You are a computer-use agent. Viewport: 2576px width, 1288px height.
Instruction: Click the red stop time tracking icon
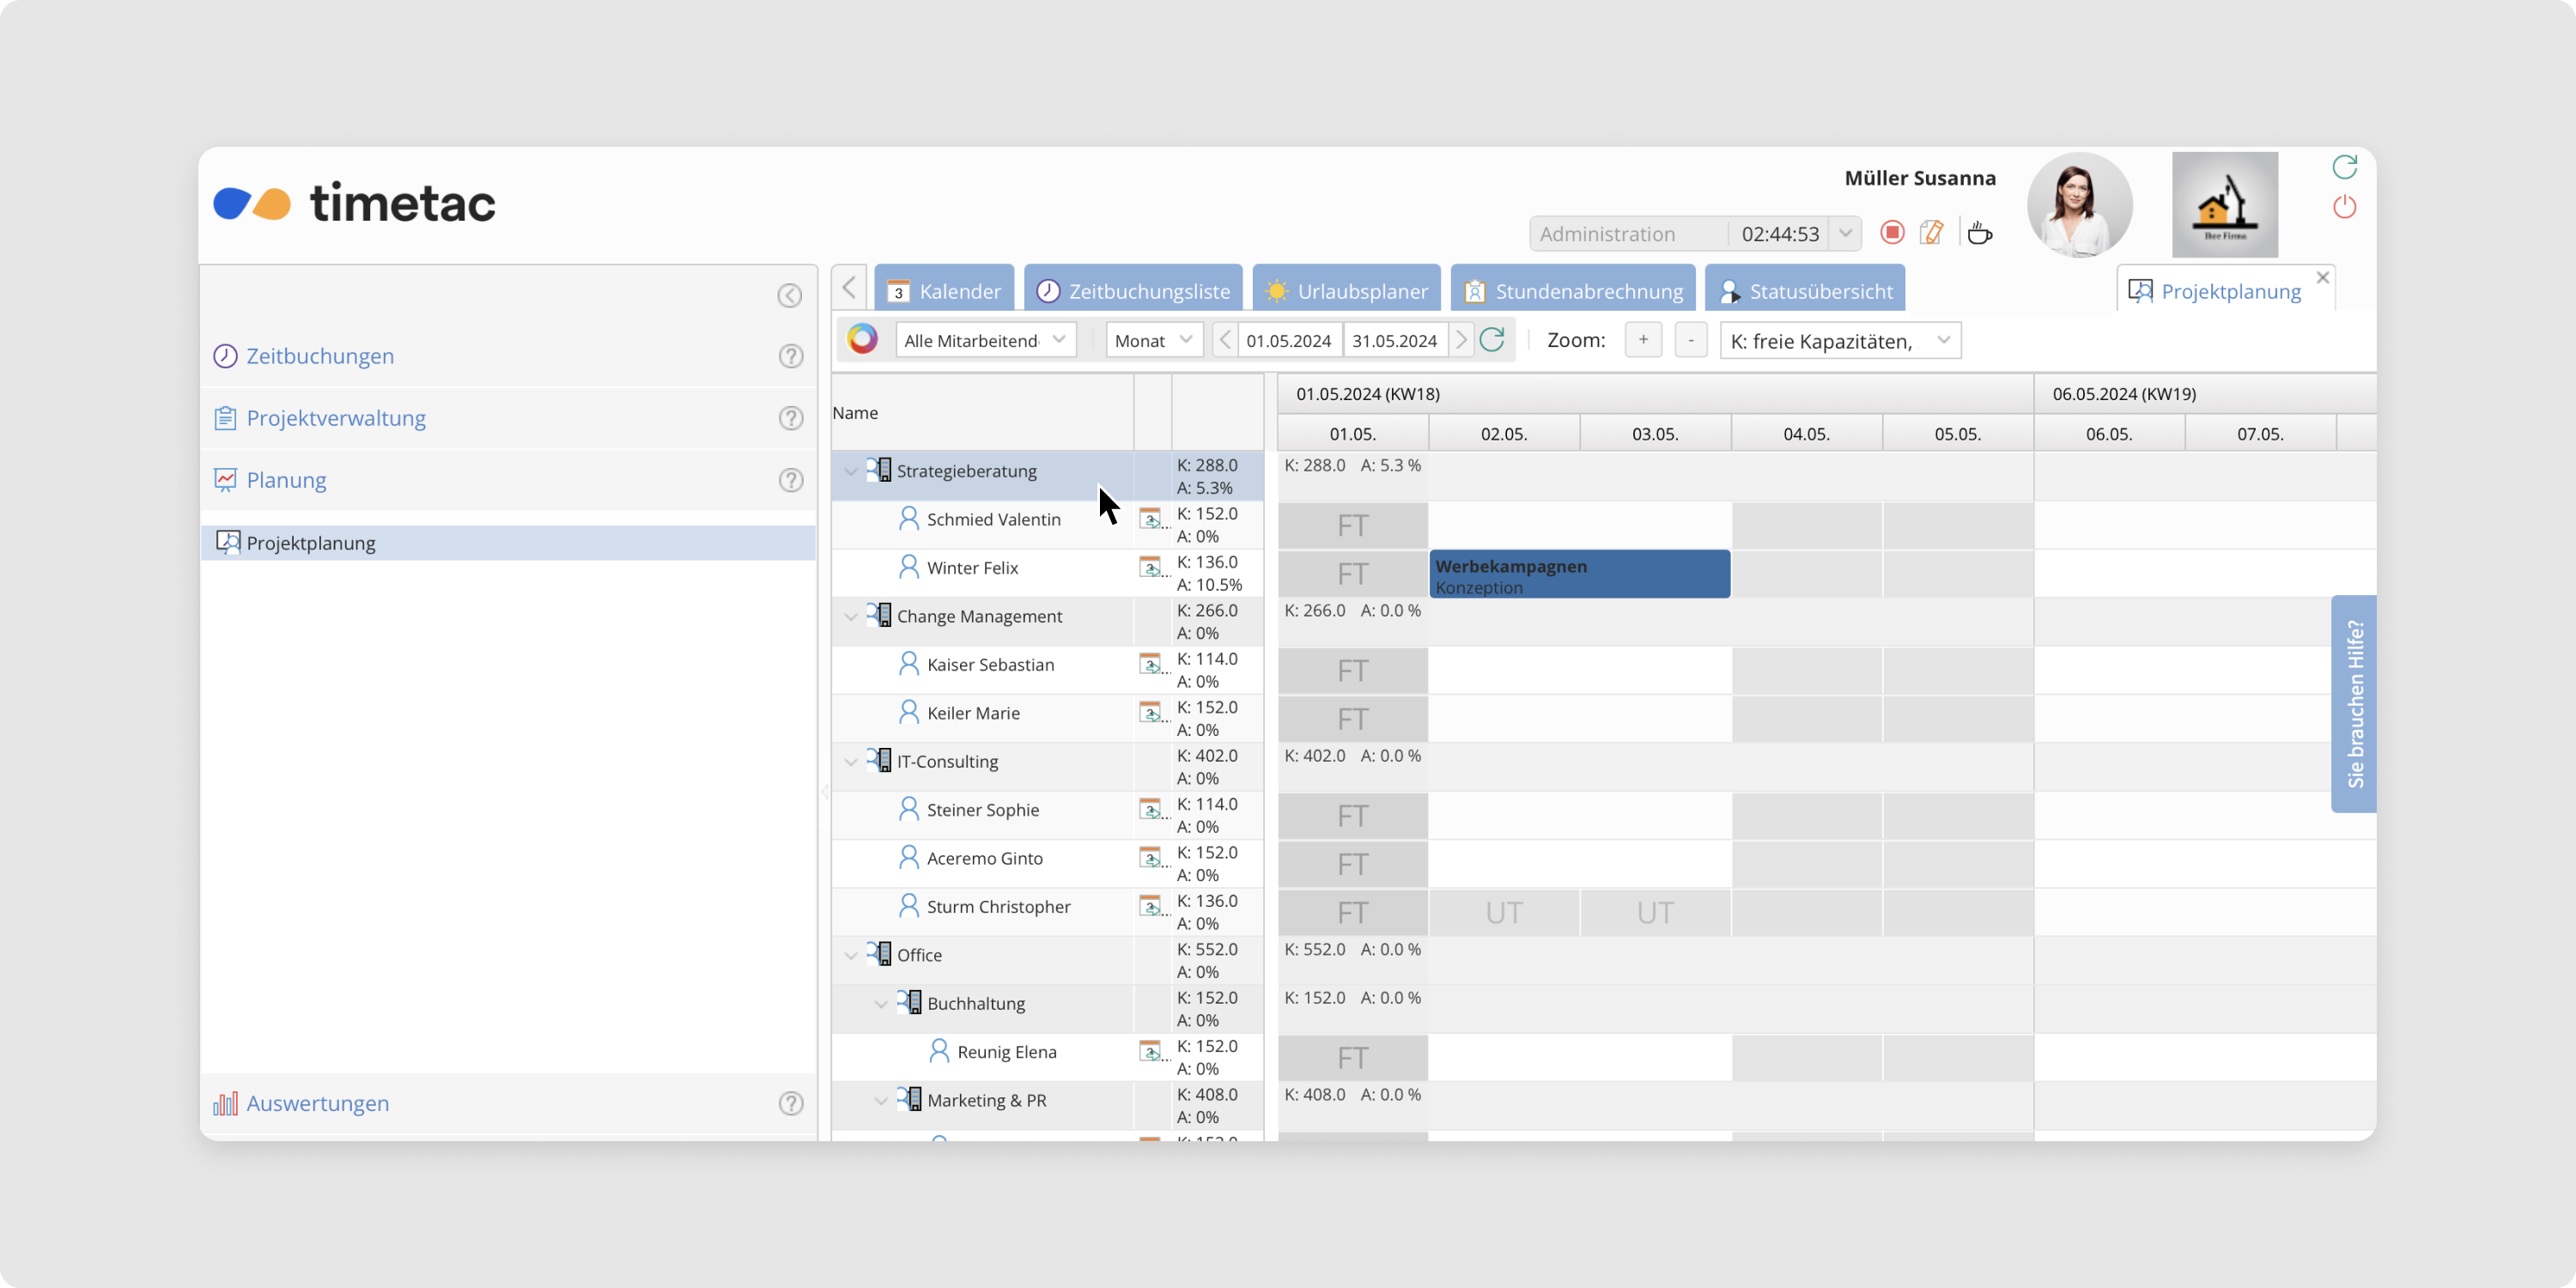click(1892, 233)
